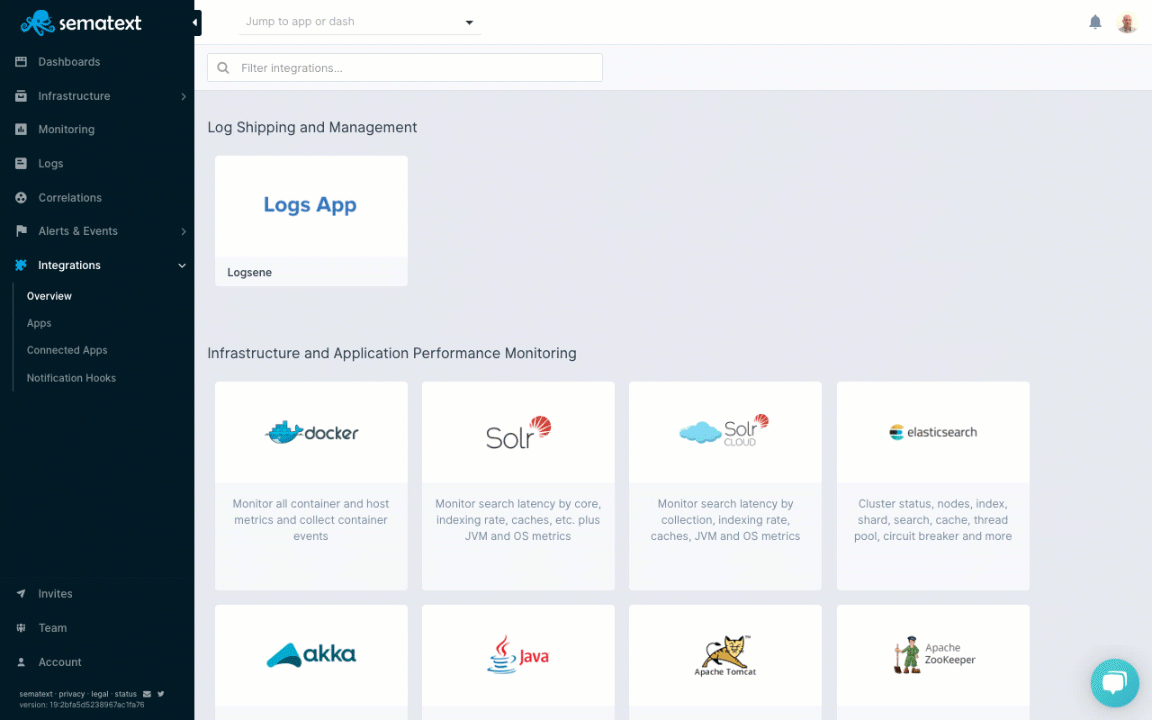Open notifications with the bell icon
The image size is (1152, 720).
tap(1095, 22)
